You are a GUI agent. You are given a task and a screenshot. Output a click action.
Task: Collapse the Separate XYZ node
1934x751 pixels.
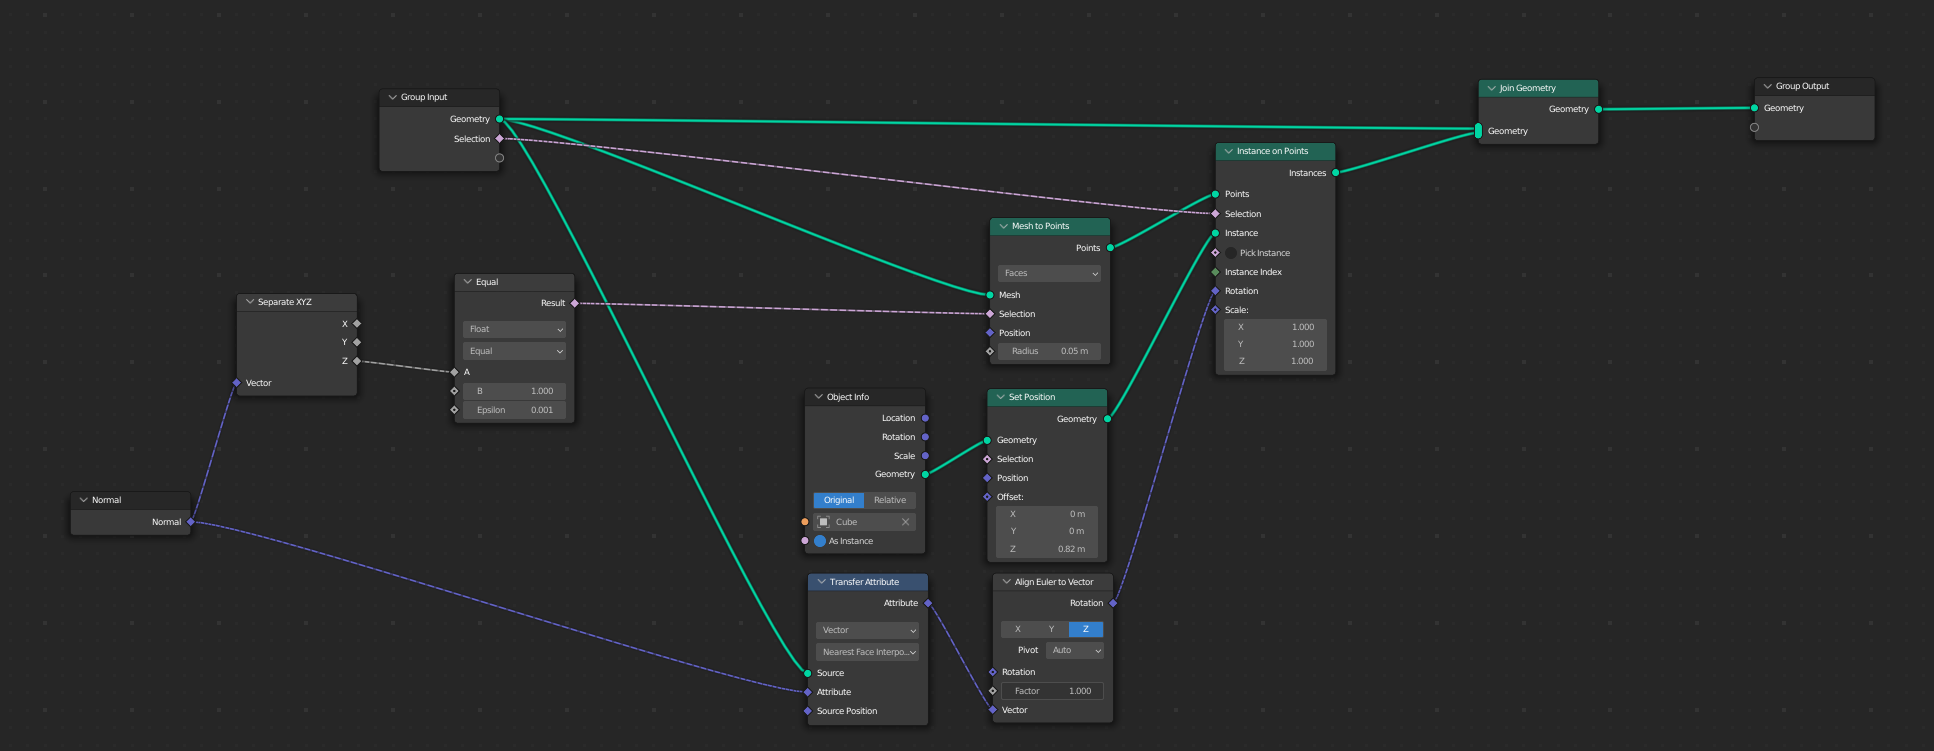tap(249, 302)
